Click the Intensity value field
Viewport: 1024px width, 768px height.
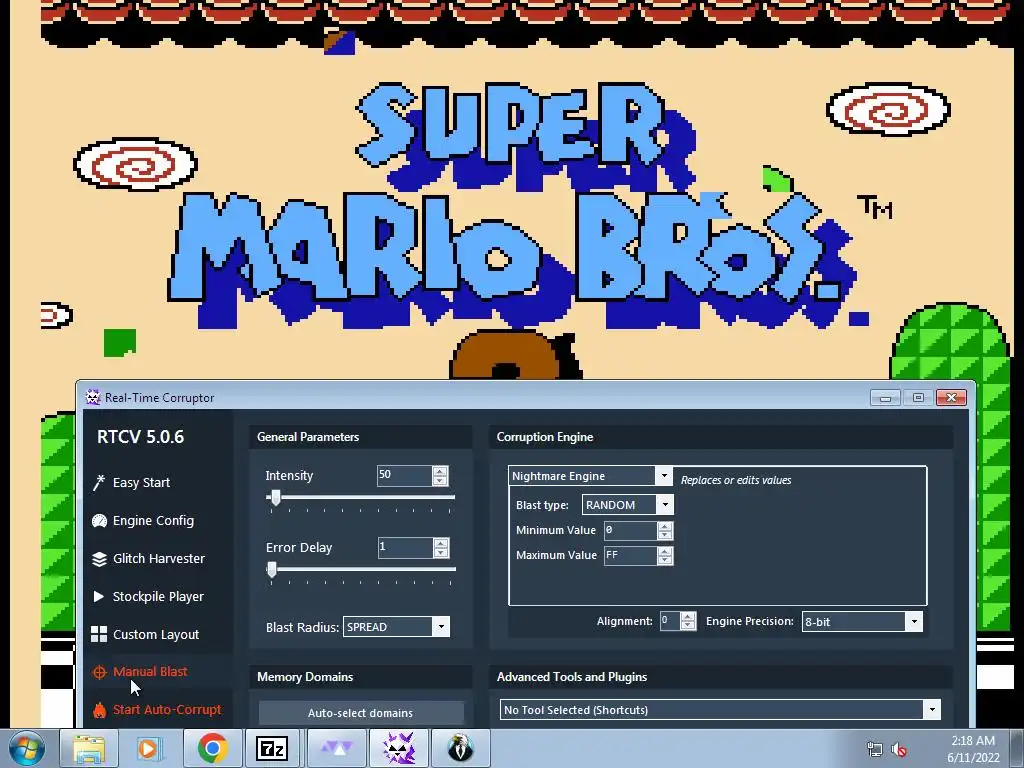click(405, 475)
